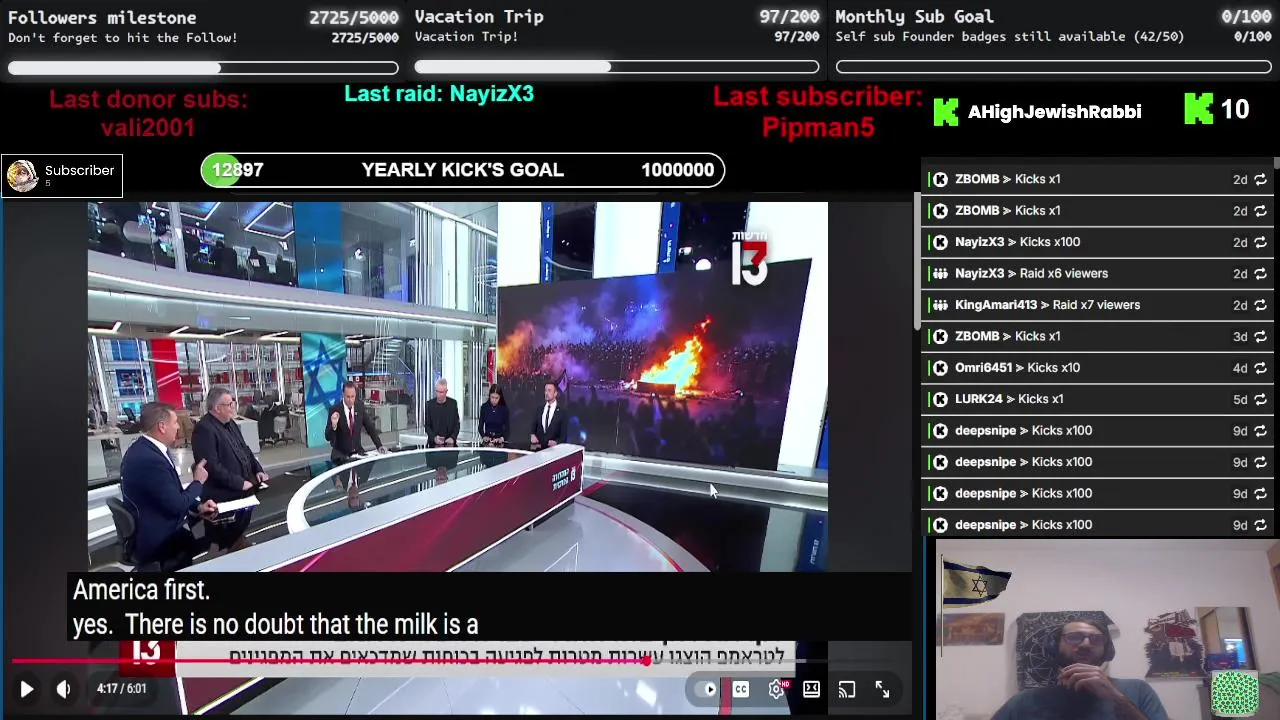The width and height of the screenshot is (1280, 720).
Task: Cast the video to a device
Action: point(847,689)
